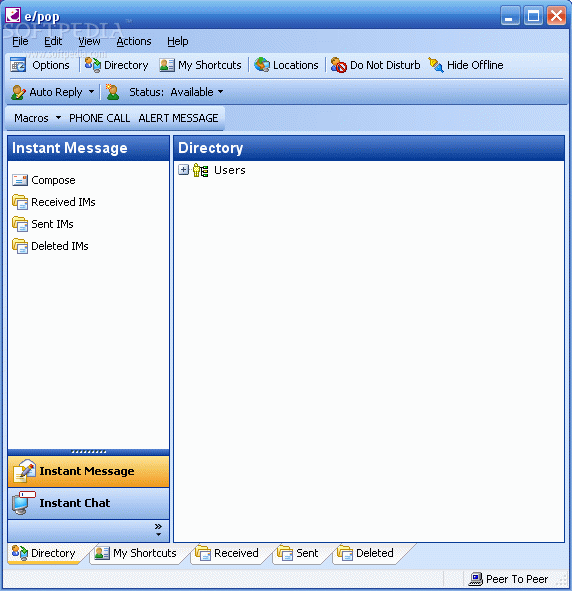Open the Status: Available dropdown
Viewport: 572px width, 591px height.
tap(176, 92)
